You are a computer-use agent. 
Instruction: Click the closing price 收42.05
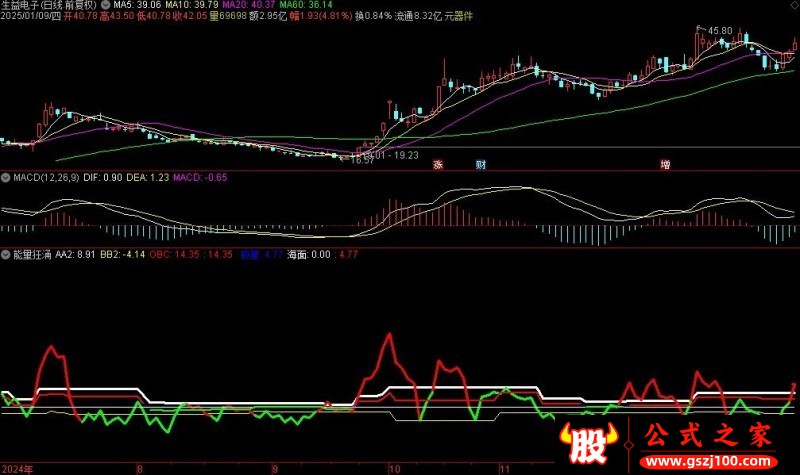click(x=190, y=16)
